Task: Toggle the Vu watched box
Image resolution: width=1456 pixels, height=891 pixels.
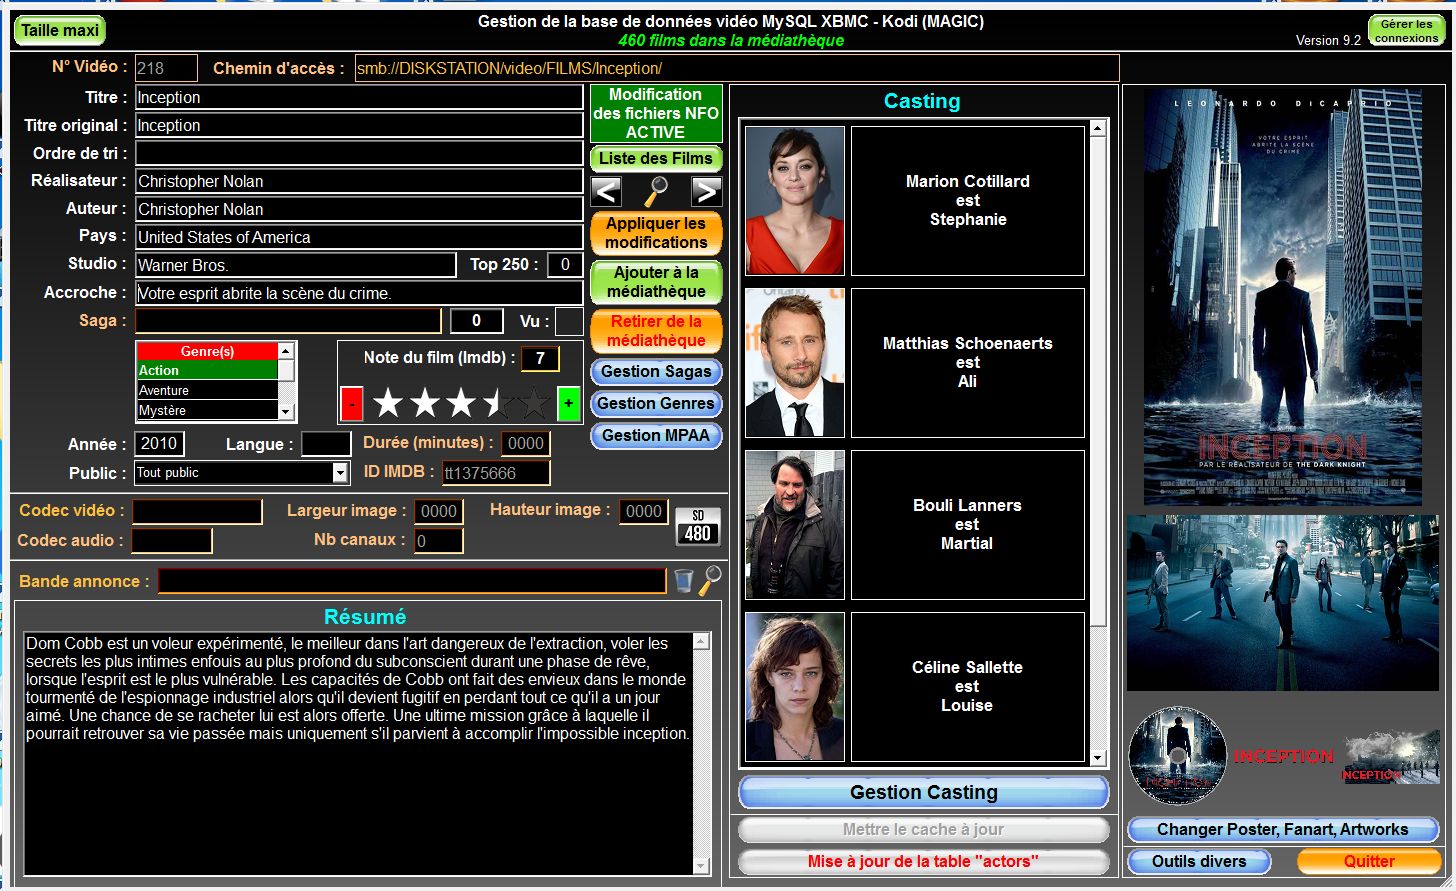Action: pos(569,321)
